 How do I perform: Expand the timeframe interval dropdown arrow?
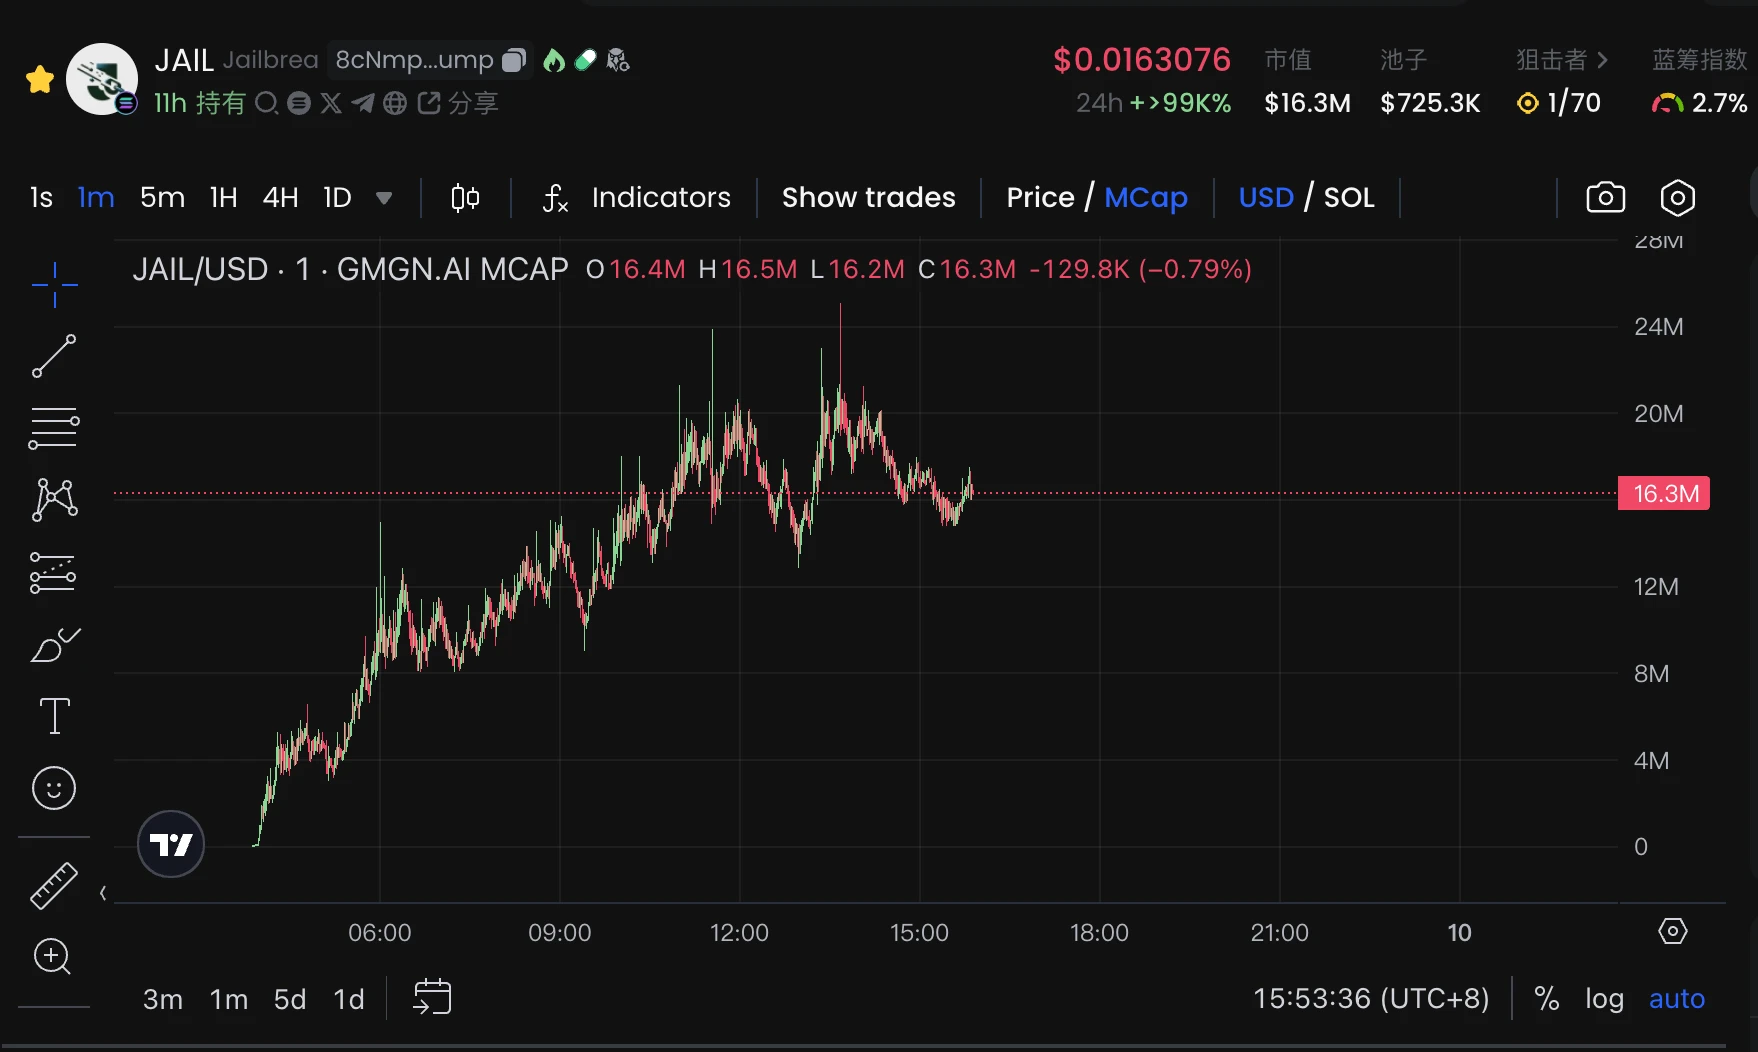384,198
